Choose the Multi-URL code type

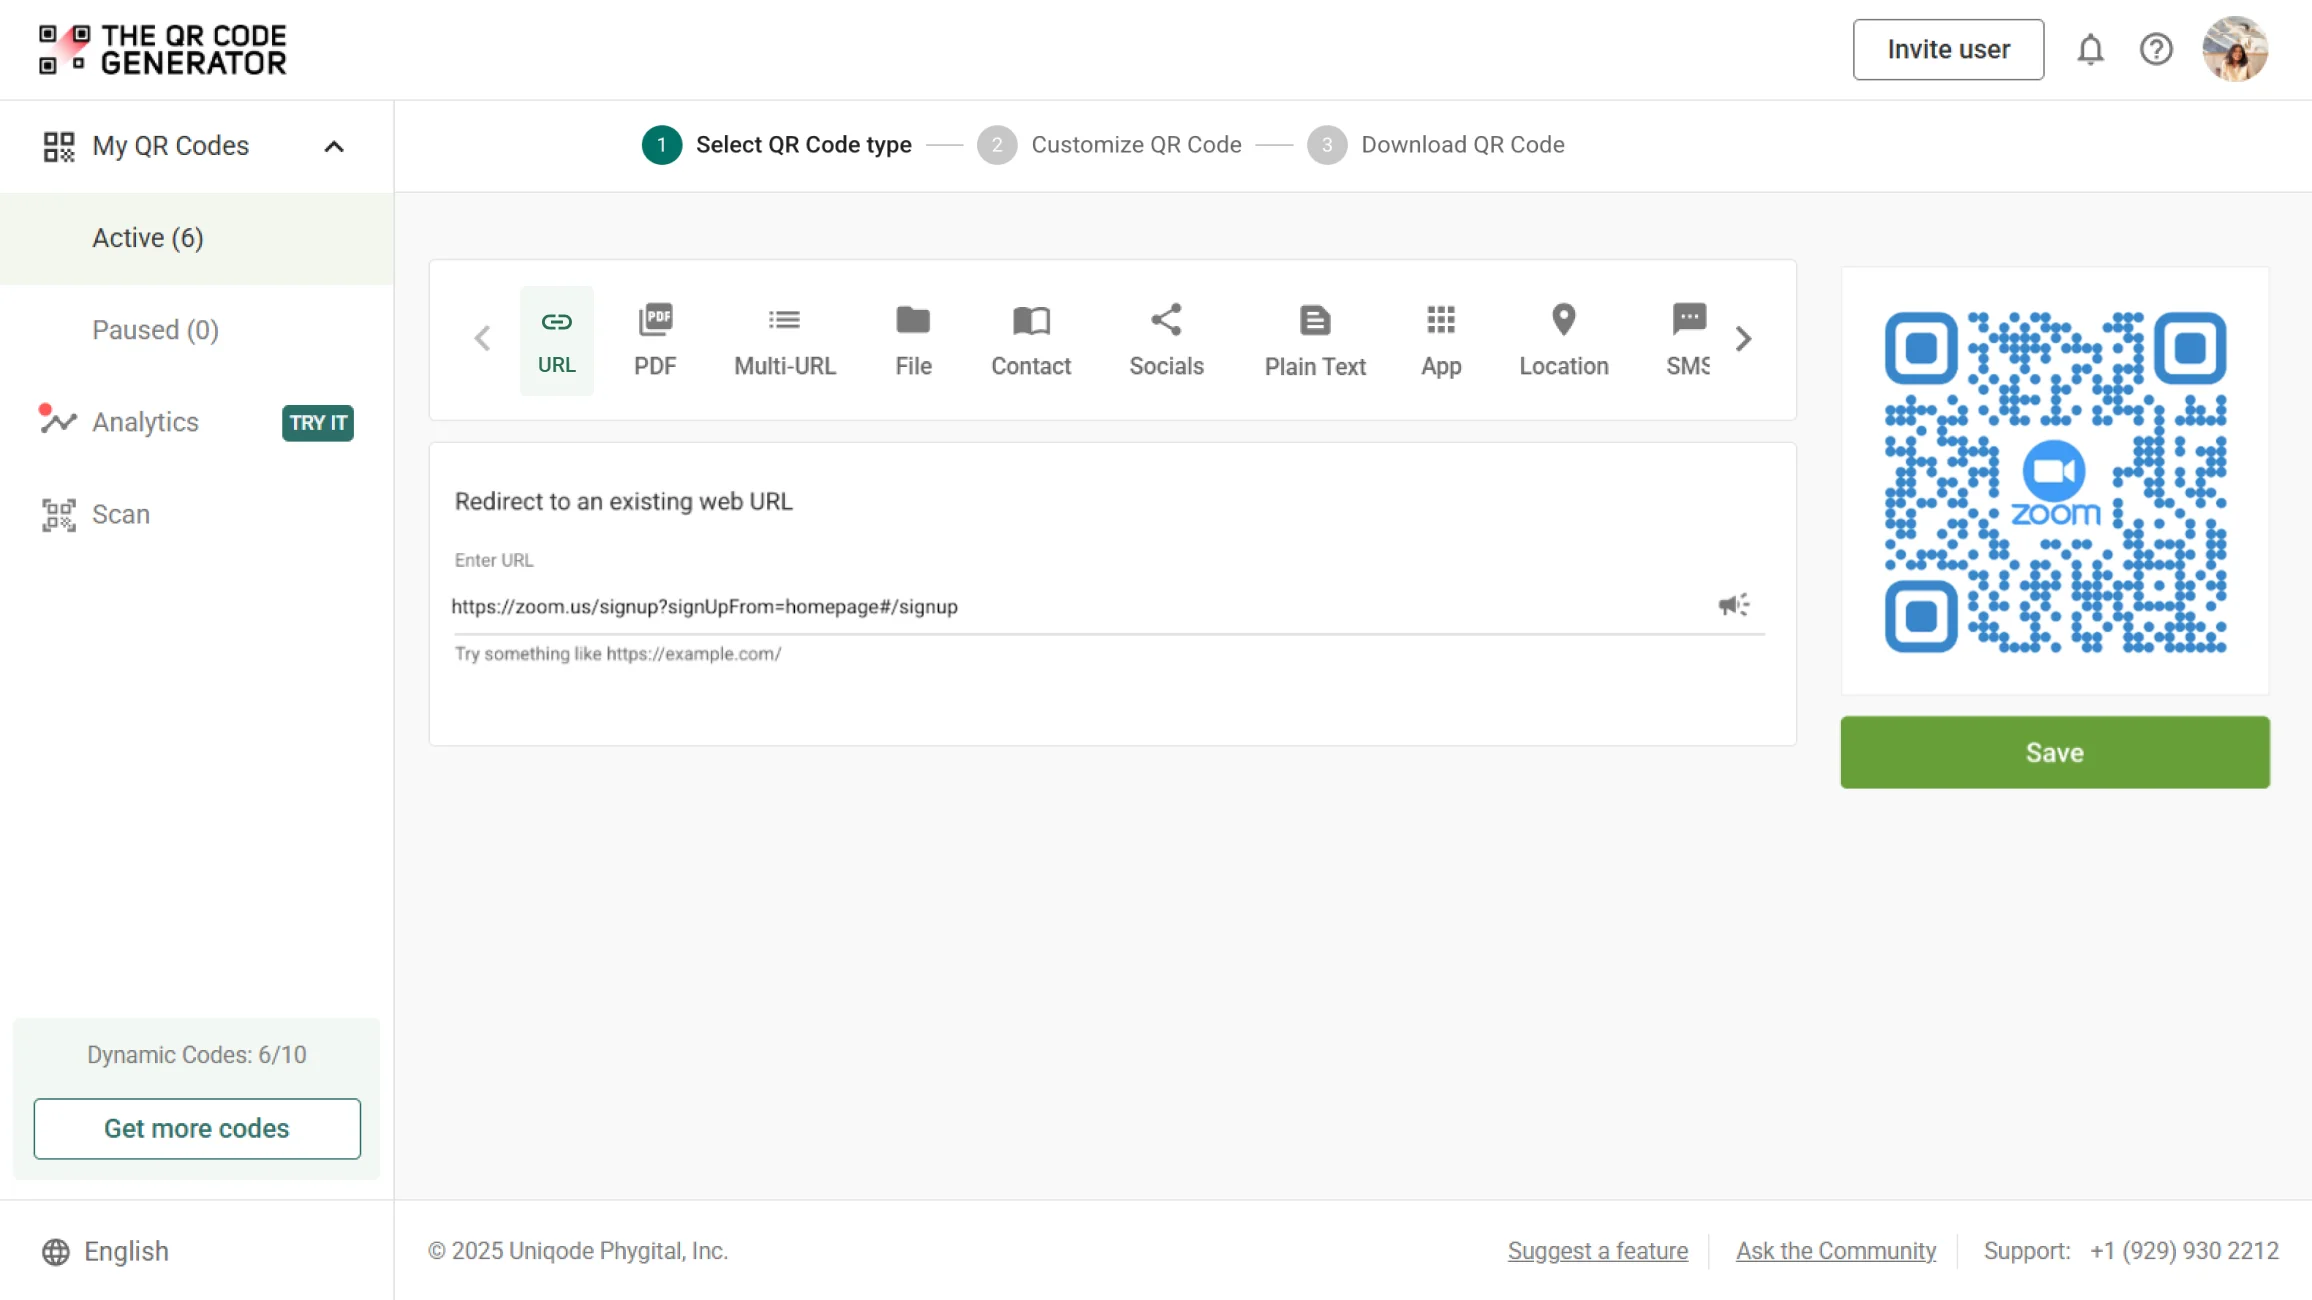785,340
